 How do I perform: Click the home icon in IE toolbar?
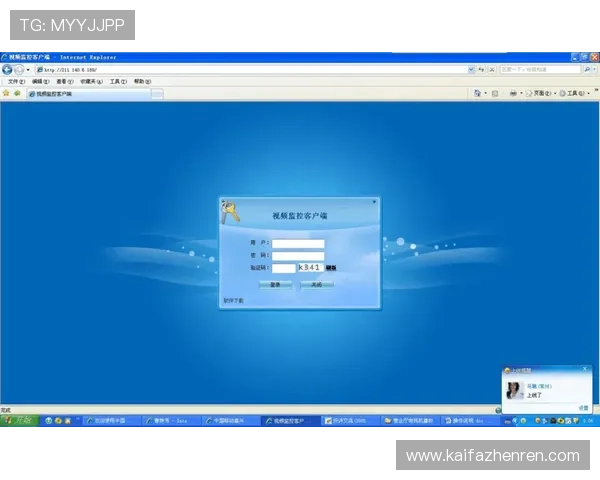[477, 93]
